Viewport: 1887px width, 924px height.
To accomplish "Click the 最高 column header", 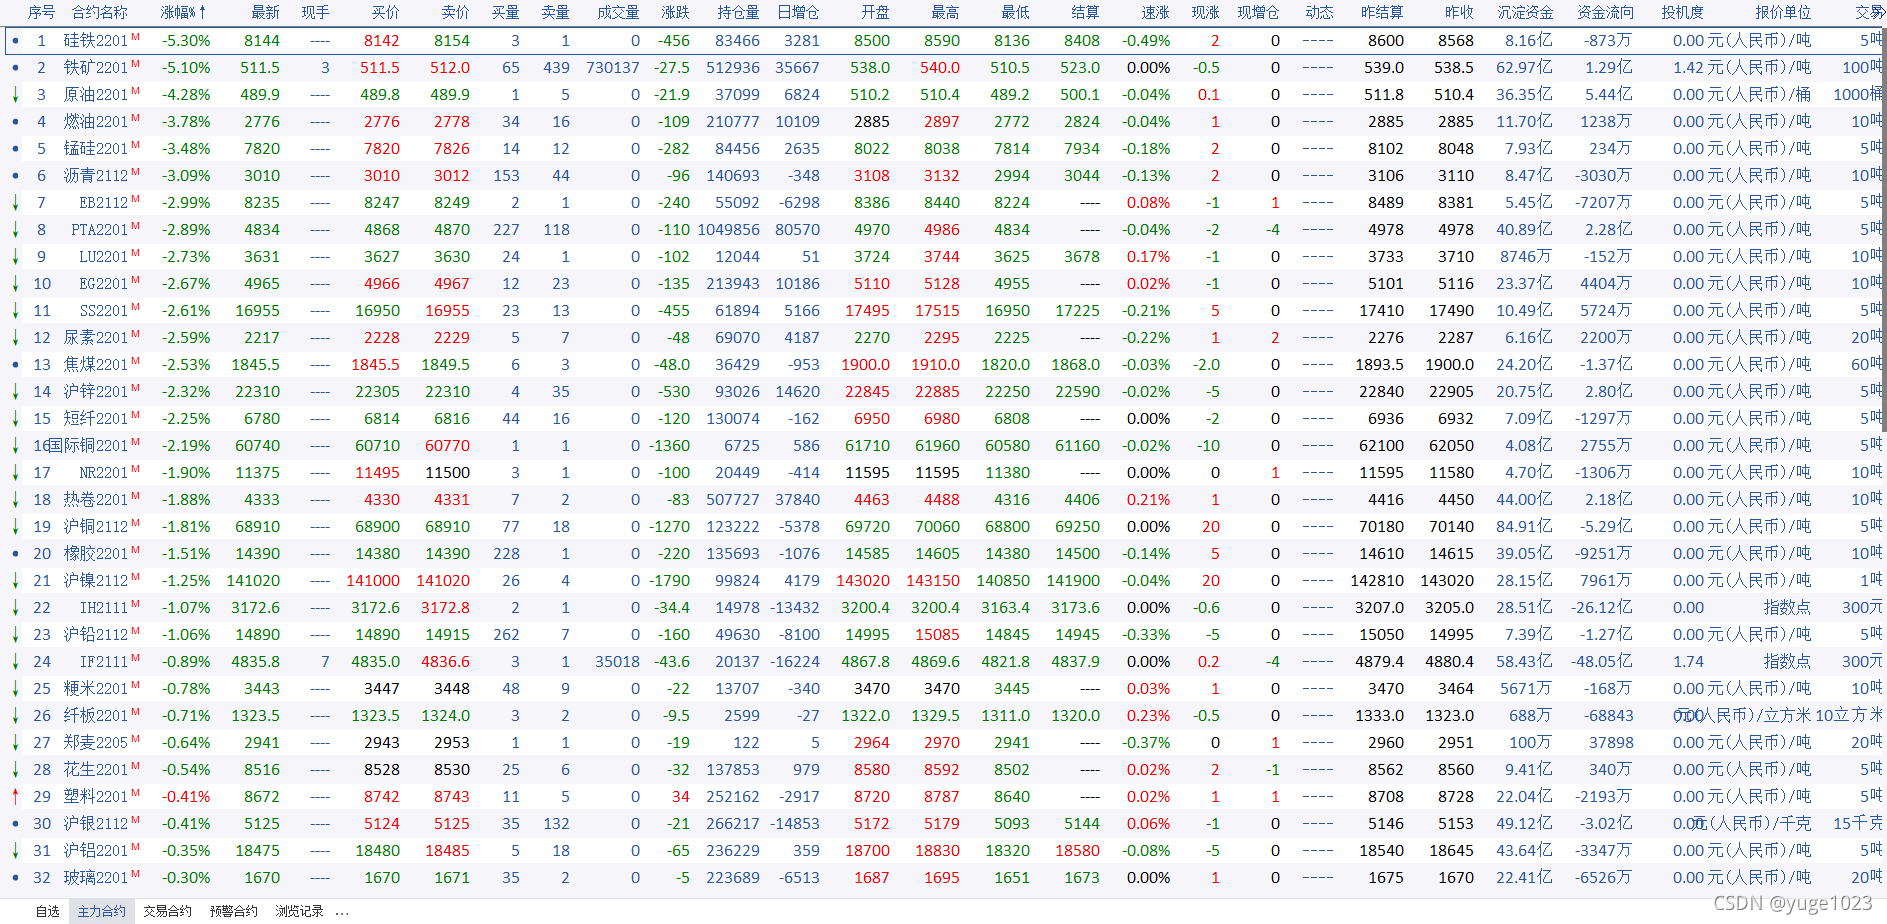I will (x=945, y=12).
